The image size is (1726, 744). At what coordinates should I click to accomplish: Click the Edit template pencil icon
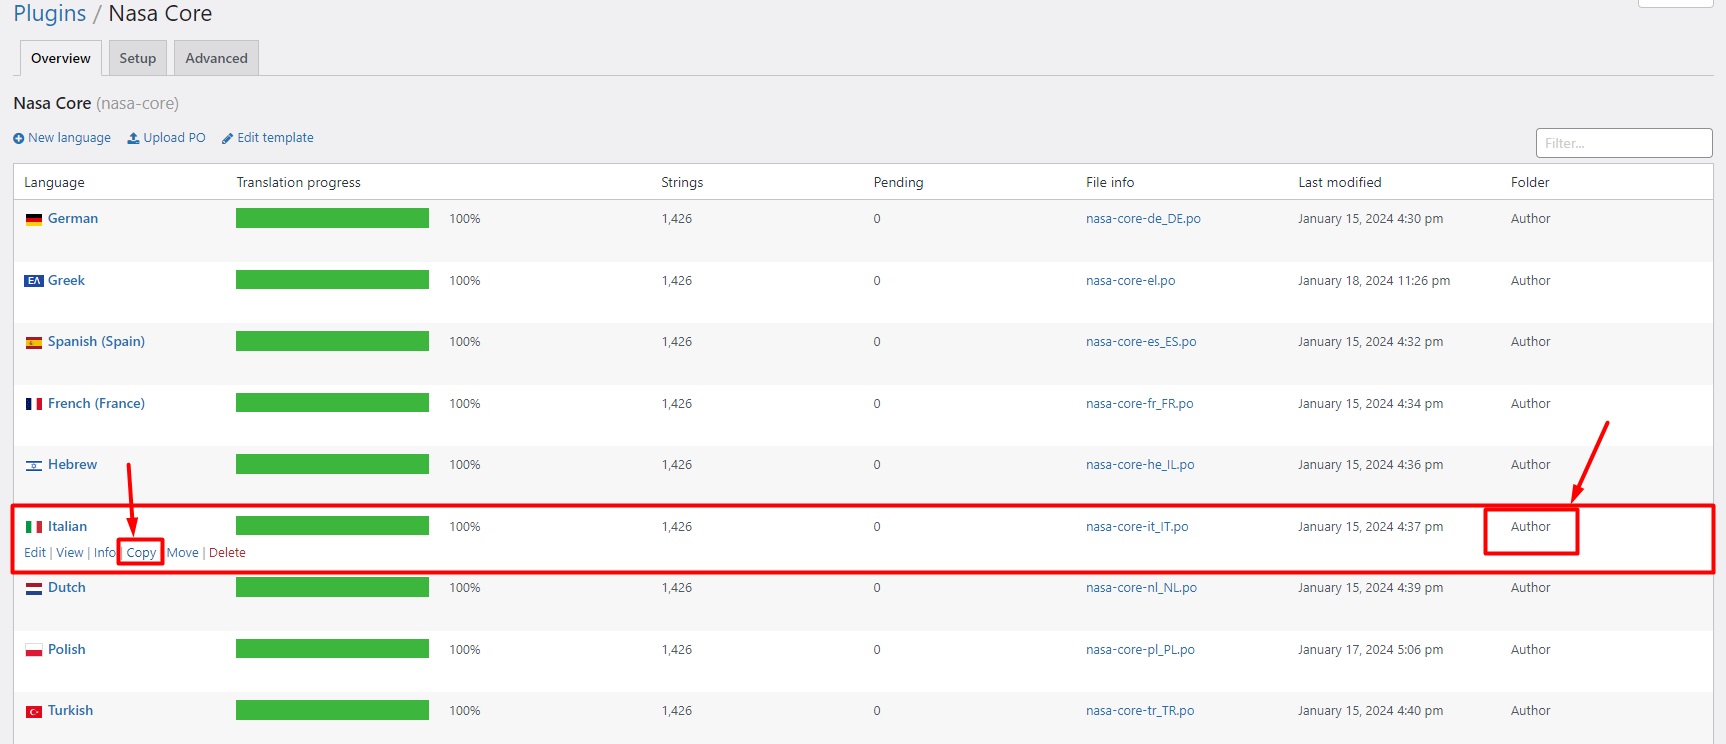(x=227, y=138)
